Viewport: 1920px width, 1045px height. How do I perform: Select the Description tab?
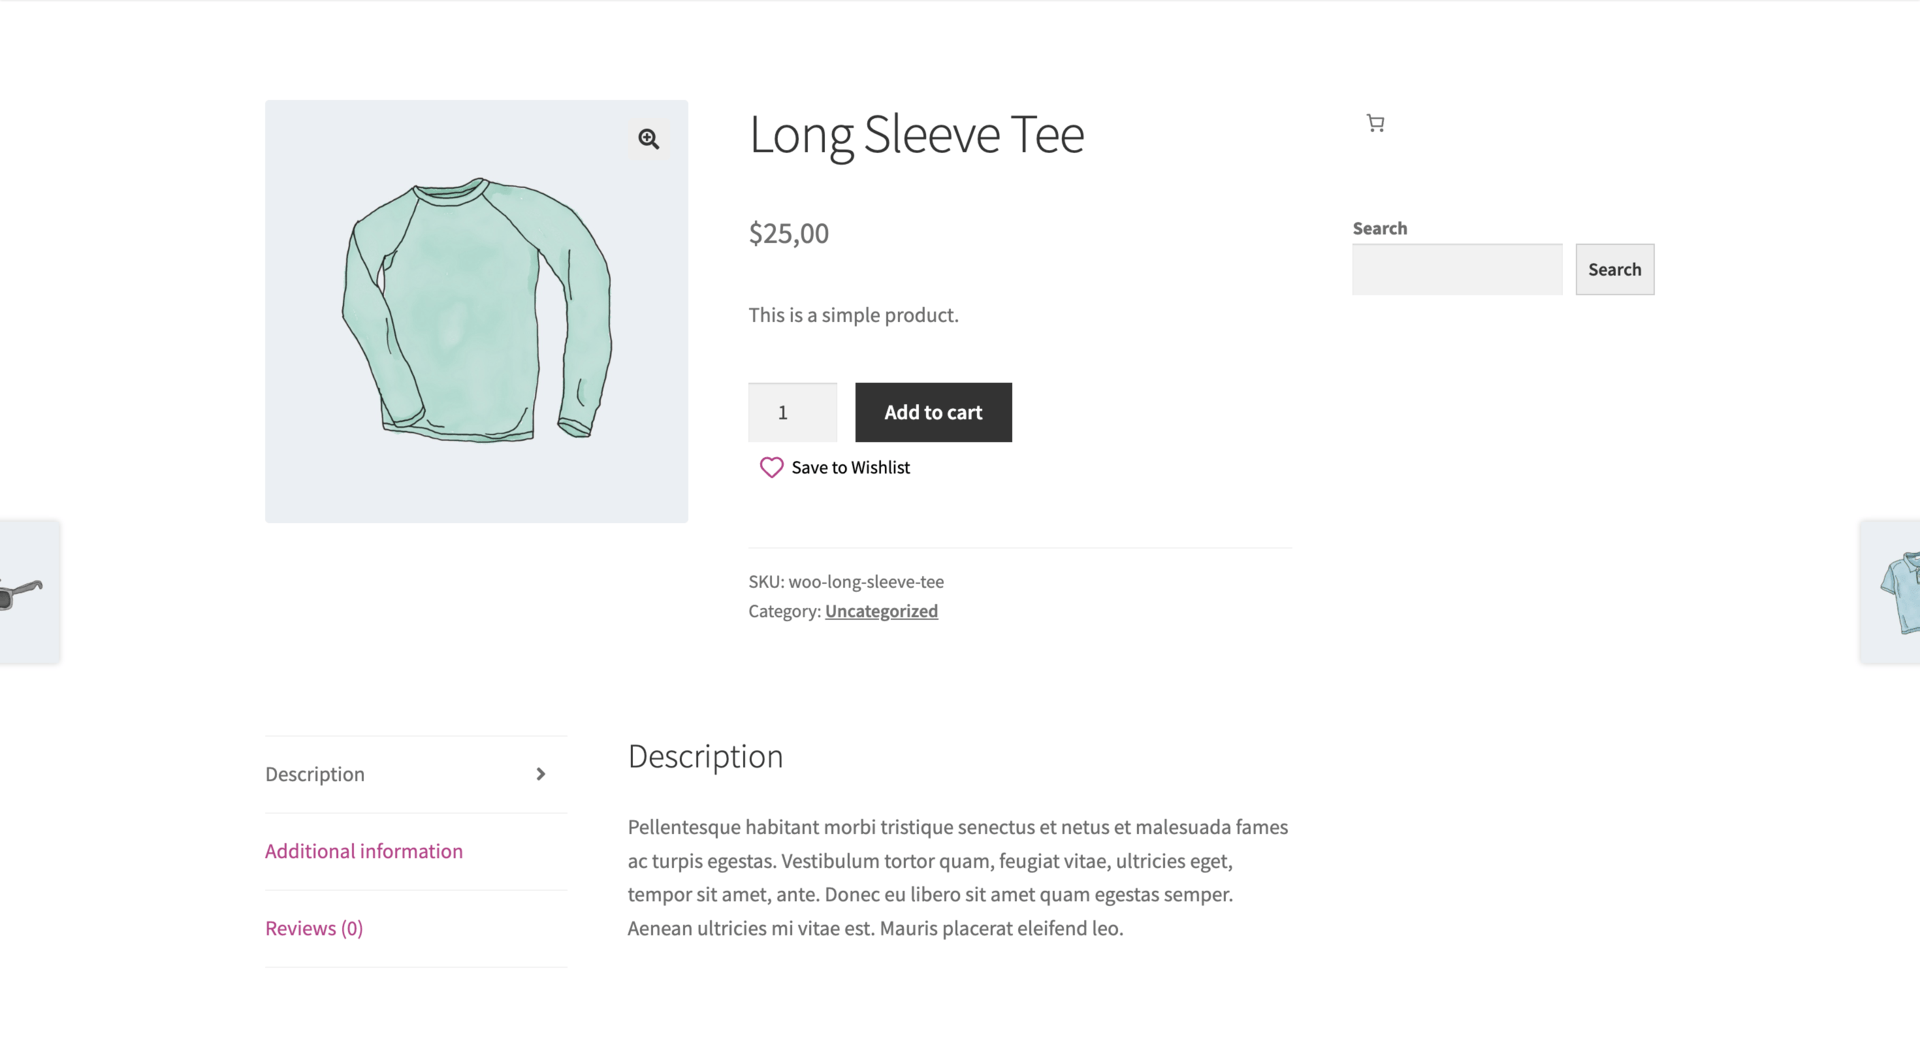click(314, 773)
